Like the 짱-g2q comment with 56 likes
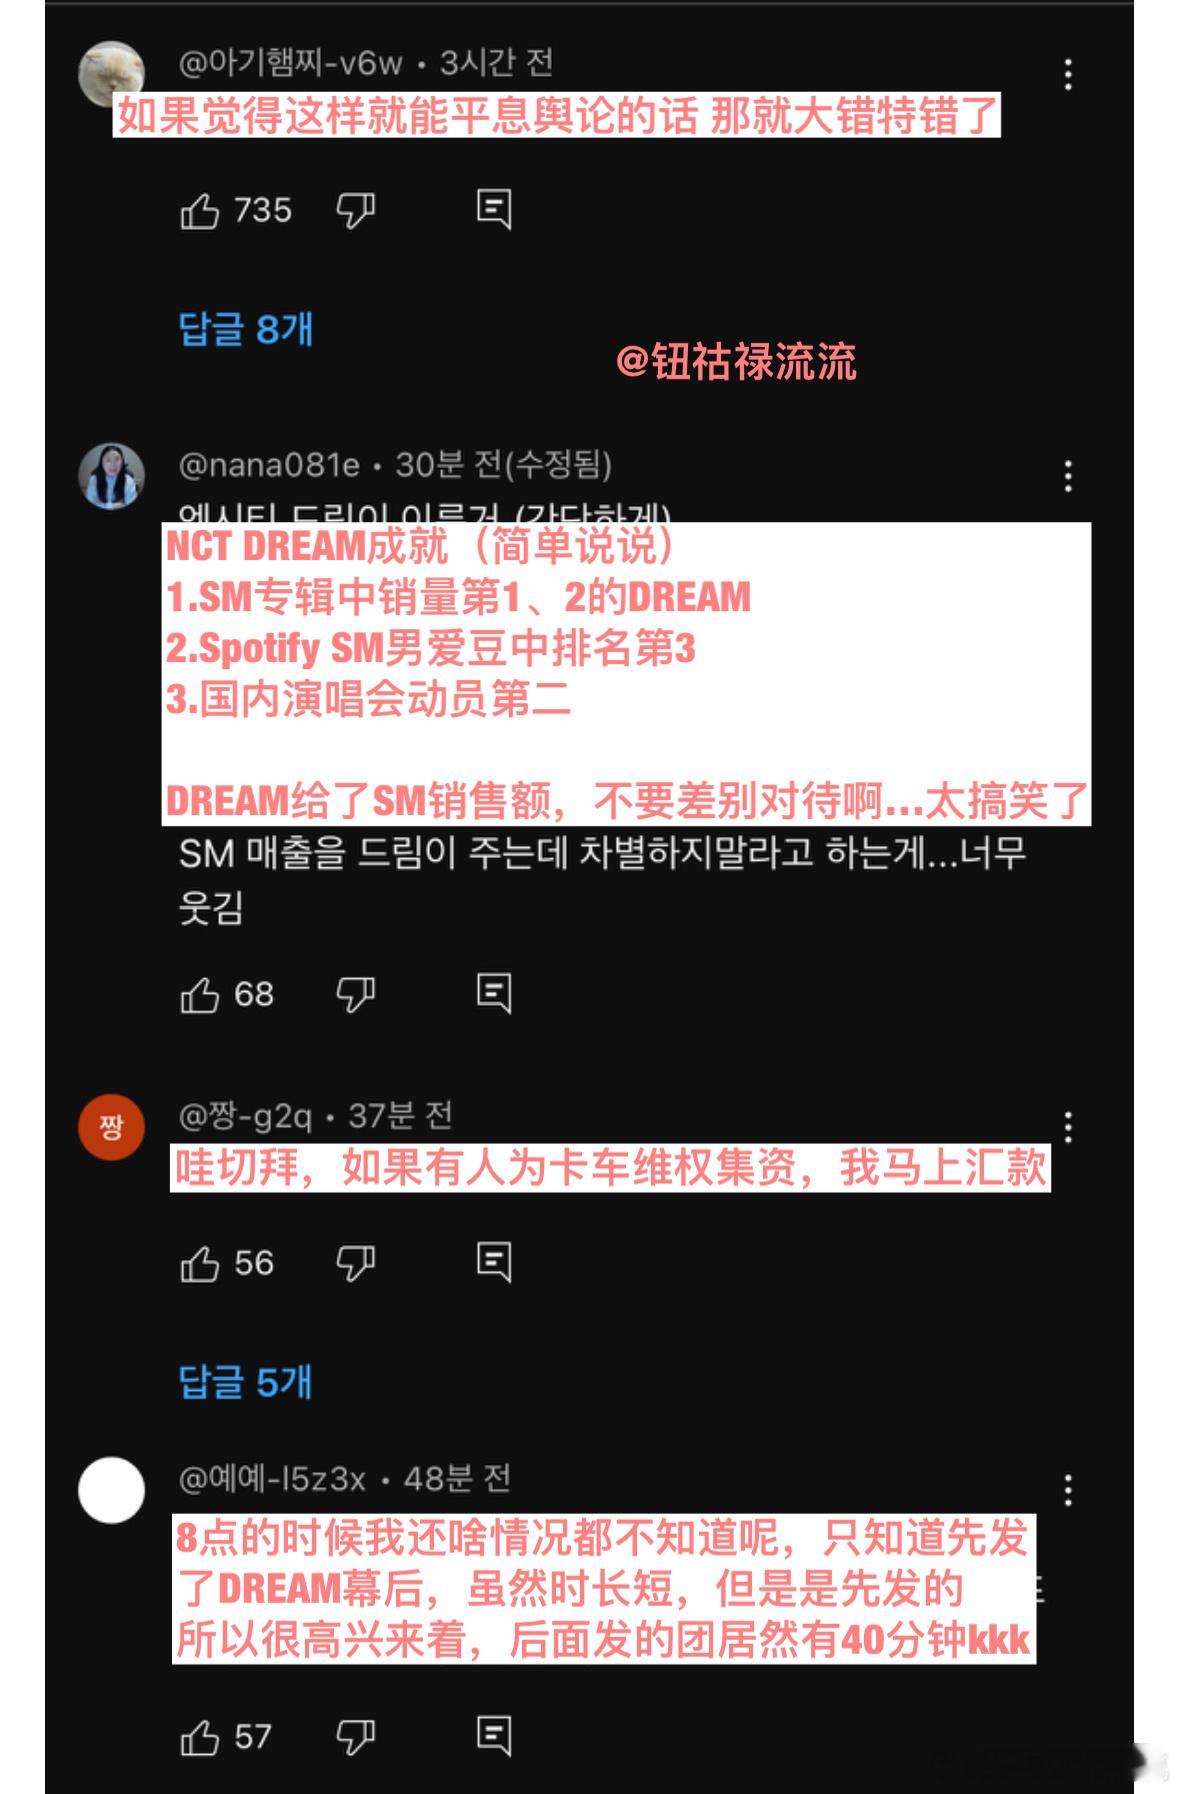The image size is (1179, 1794). click(200, 1264)
